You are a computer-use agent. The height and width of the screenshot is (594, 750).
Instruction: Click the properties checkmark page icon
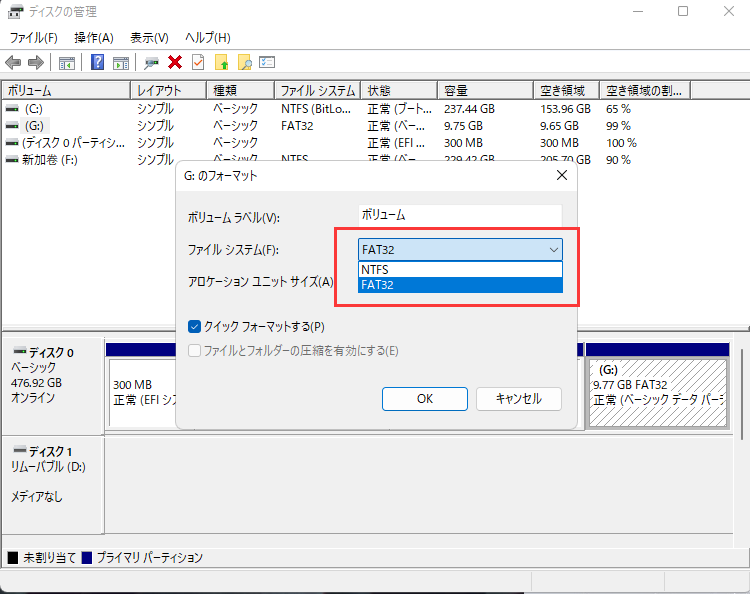click(x=198, y=62)
